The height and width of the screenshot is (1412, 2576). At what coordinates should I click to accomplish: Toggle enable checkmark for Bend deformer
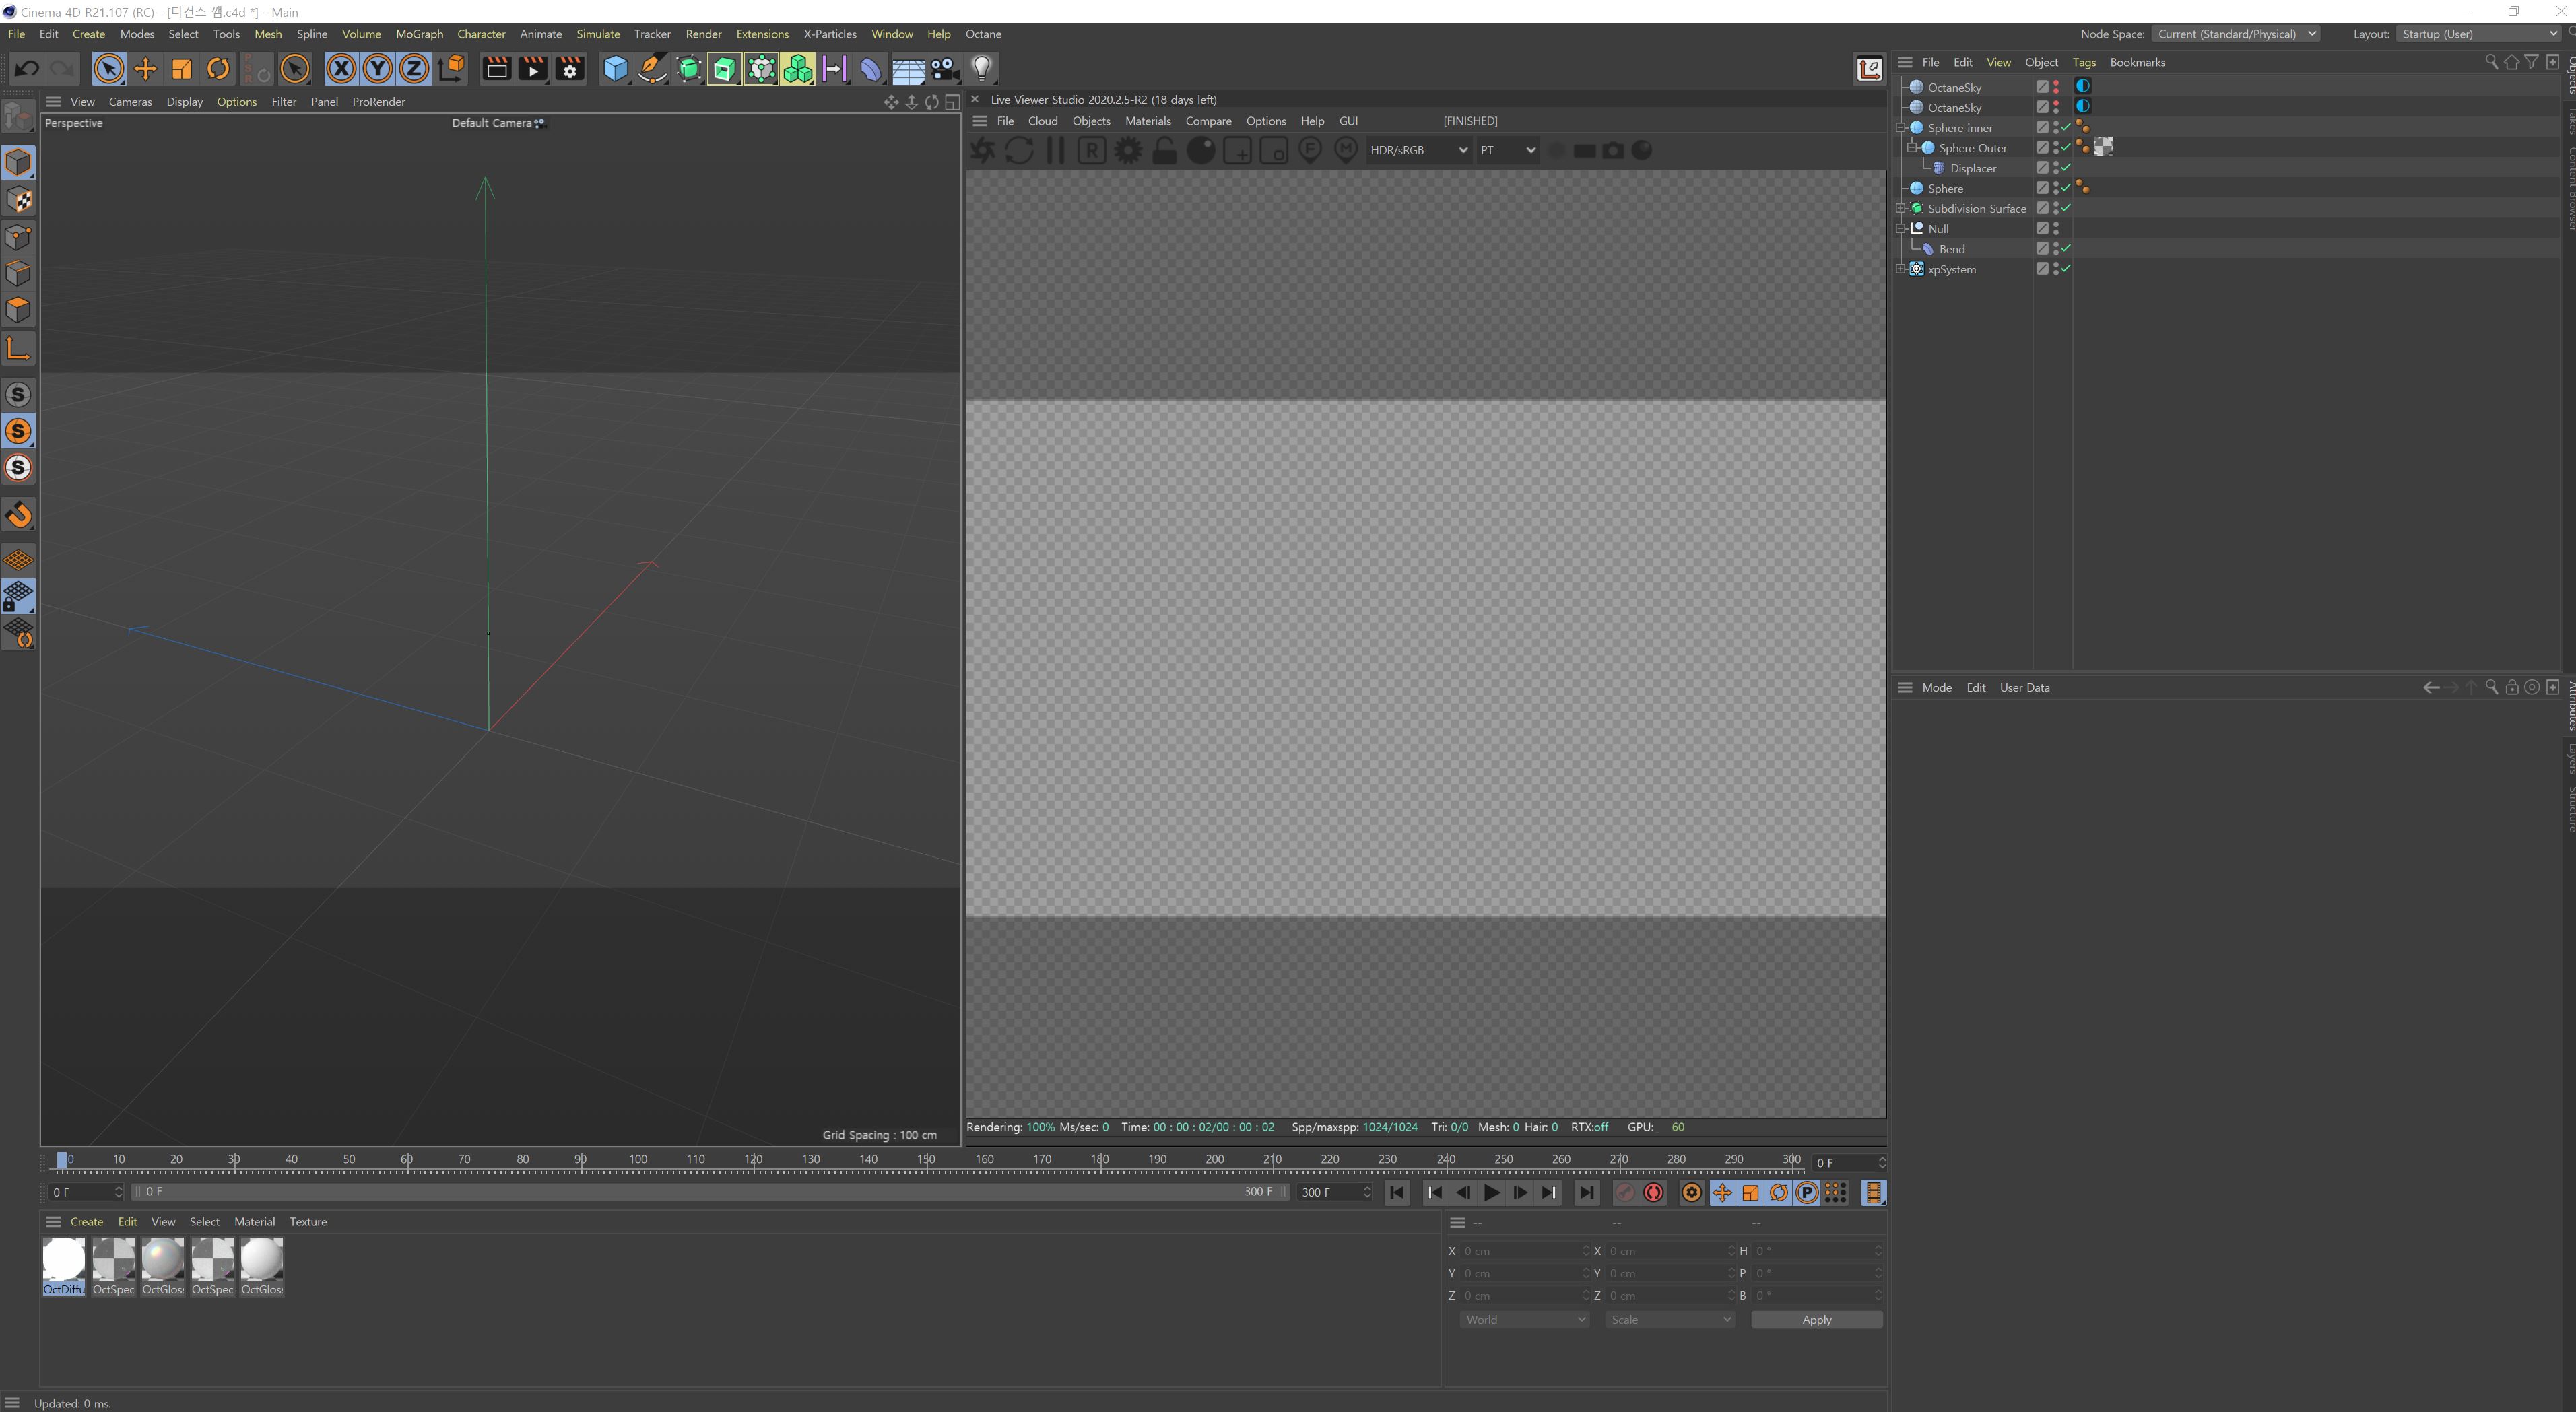click(x=2066, y=249)
